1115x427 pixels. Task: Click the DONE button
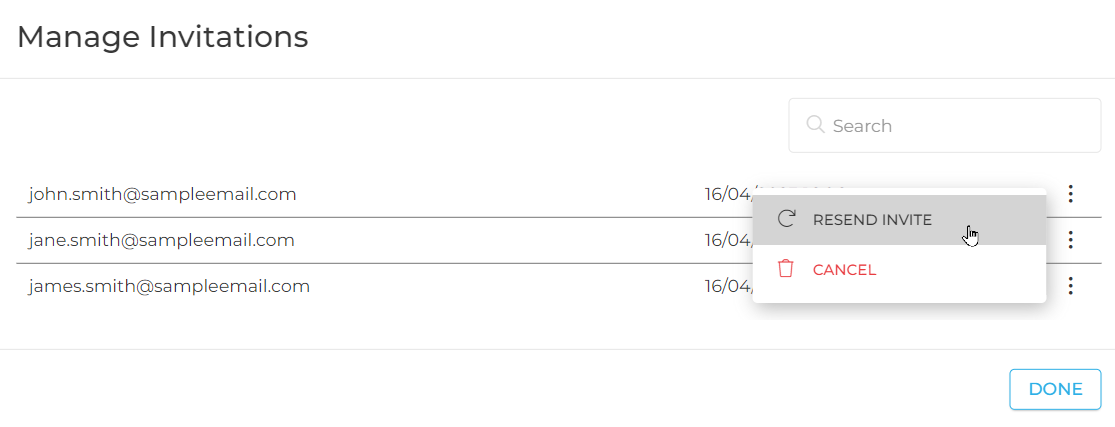tap(1055, 389)
